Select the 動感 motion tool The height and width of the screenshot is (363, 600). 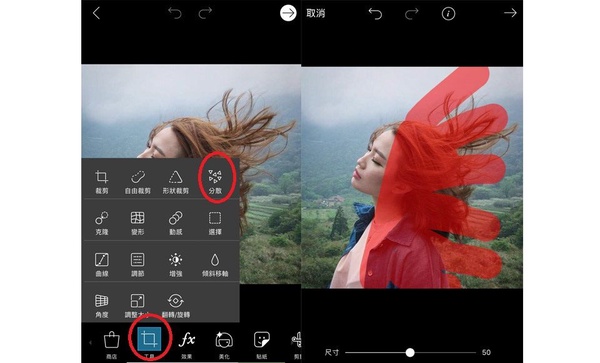tap(176, 223)
